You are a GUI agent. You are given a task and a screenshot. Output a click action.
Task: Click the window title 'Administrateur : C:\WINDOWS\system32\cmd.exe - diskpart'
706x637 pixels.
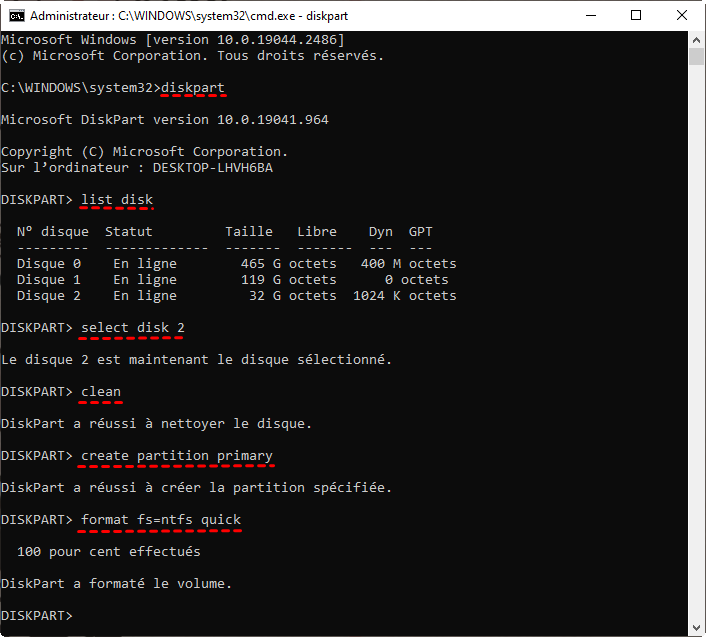point(189,16)
